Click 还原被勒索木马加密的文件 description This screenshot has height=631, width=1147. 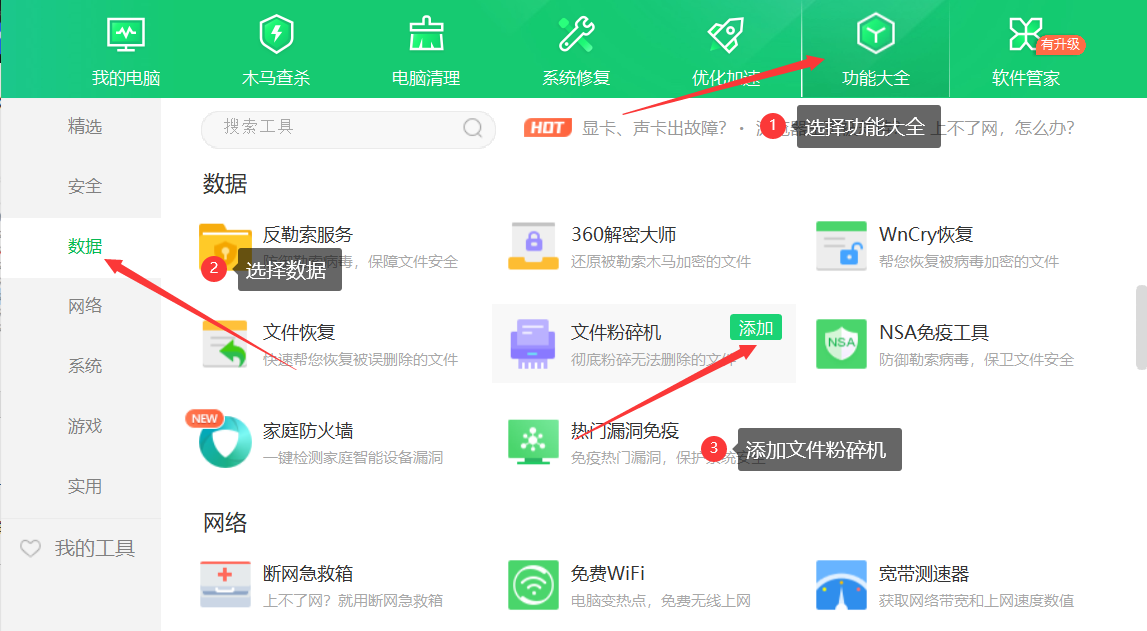pos(661,262)
